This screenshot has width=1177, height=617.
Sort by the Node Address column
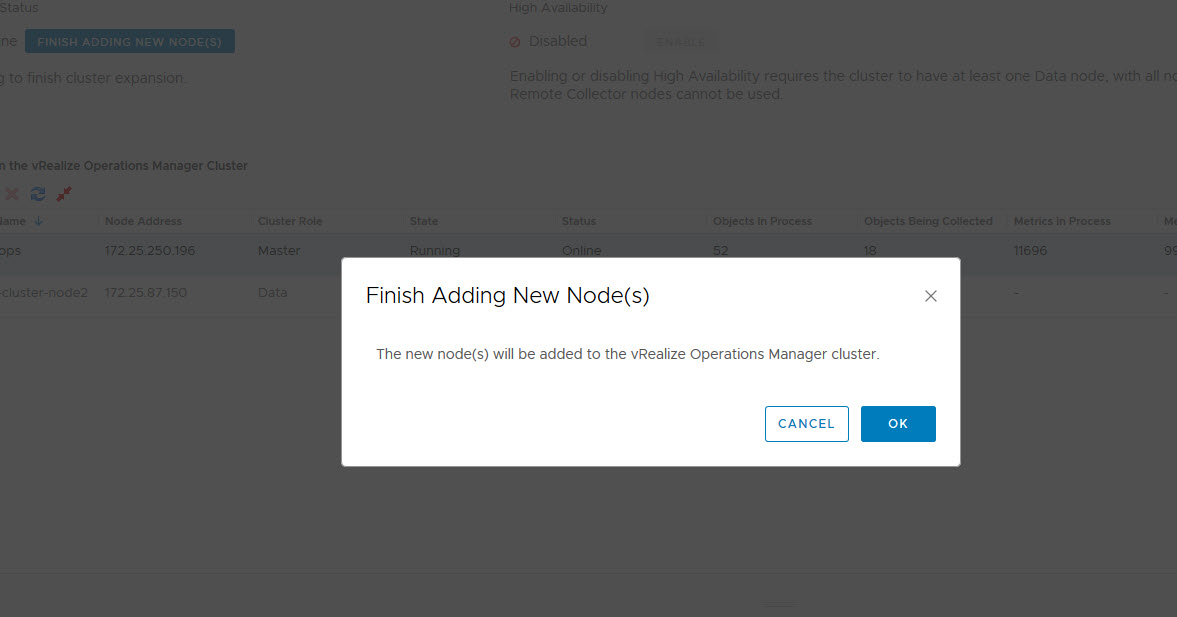click(x=143, y=221)
